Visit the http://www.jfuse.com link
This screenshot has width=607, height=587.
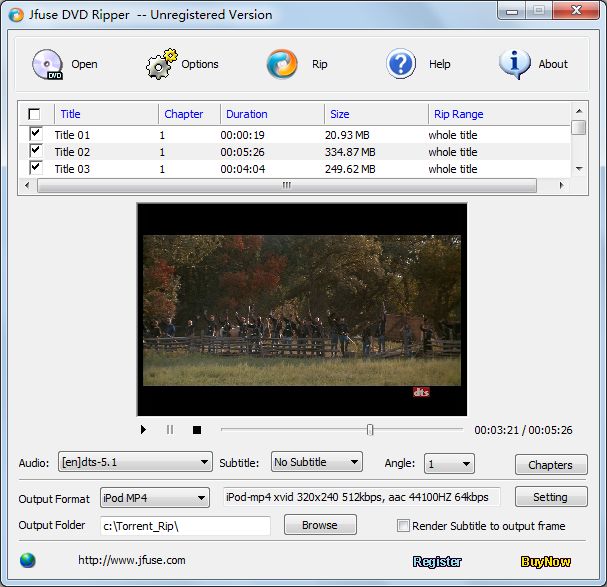click(132, 560)
